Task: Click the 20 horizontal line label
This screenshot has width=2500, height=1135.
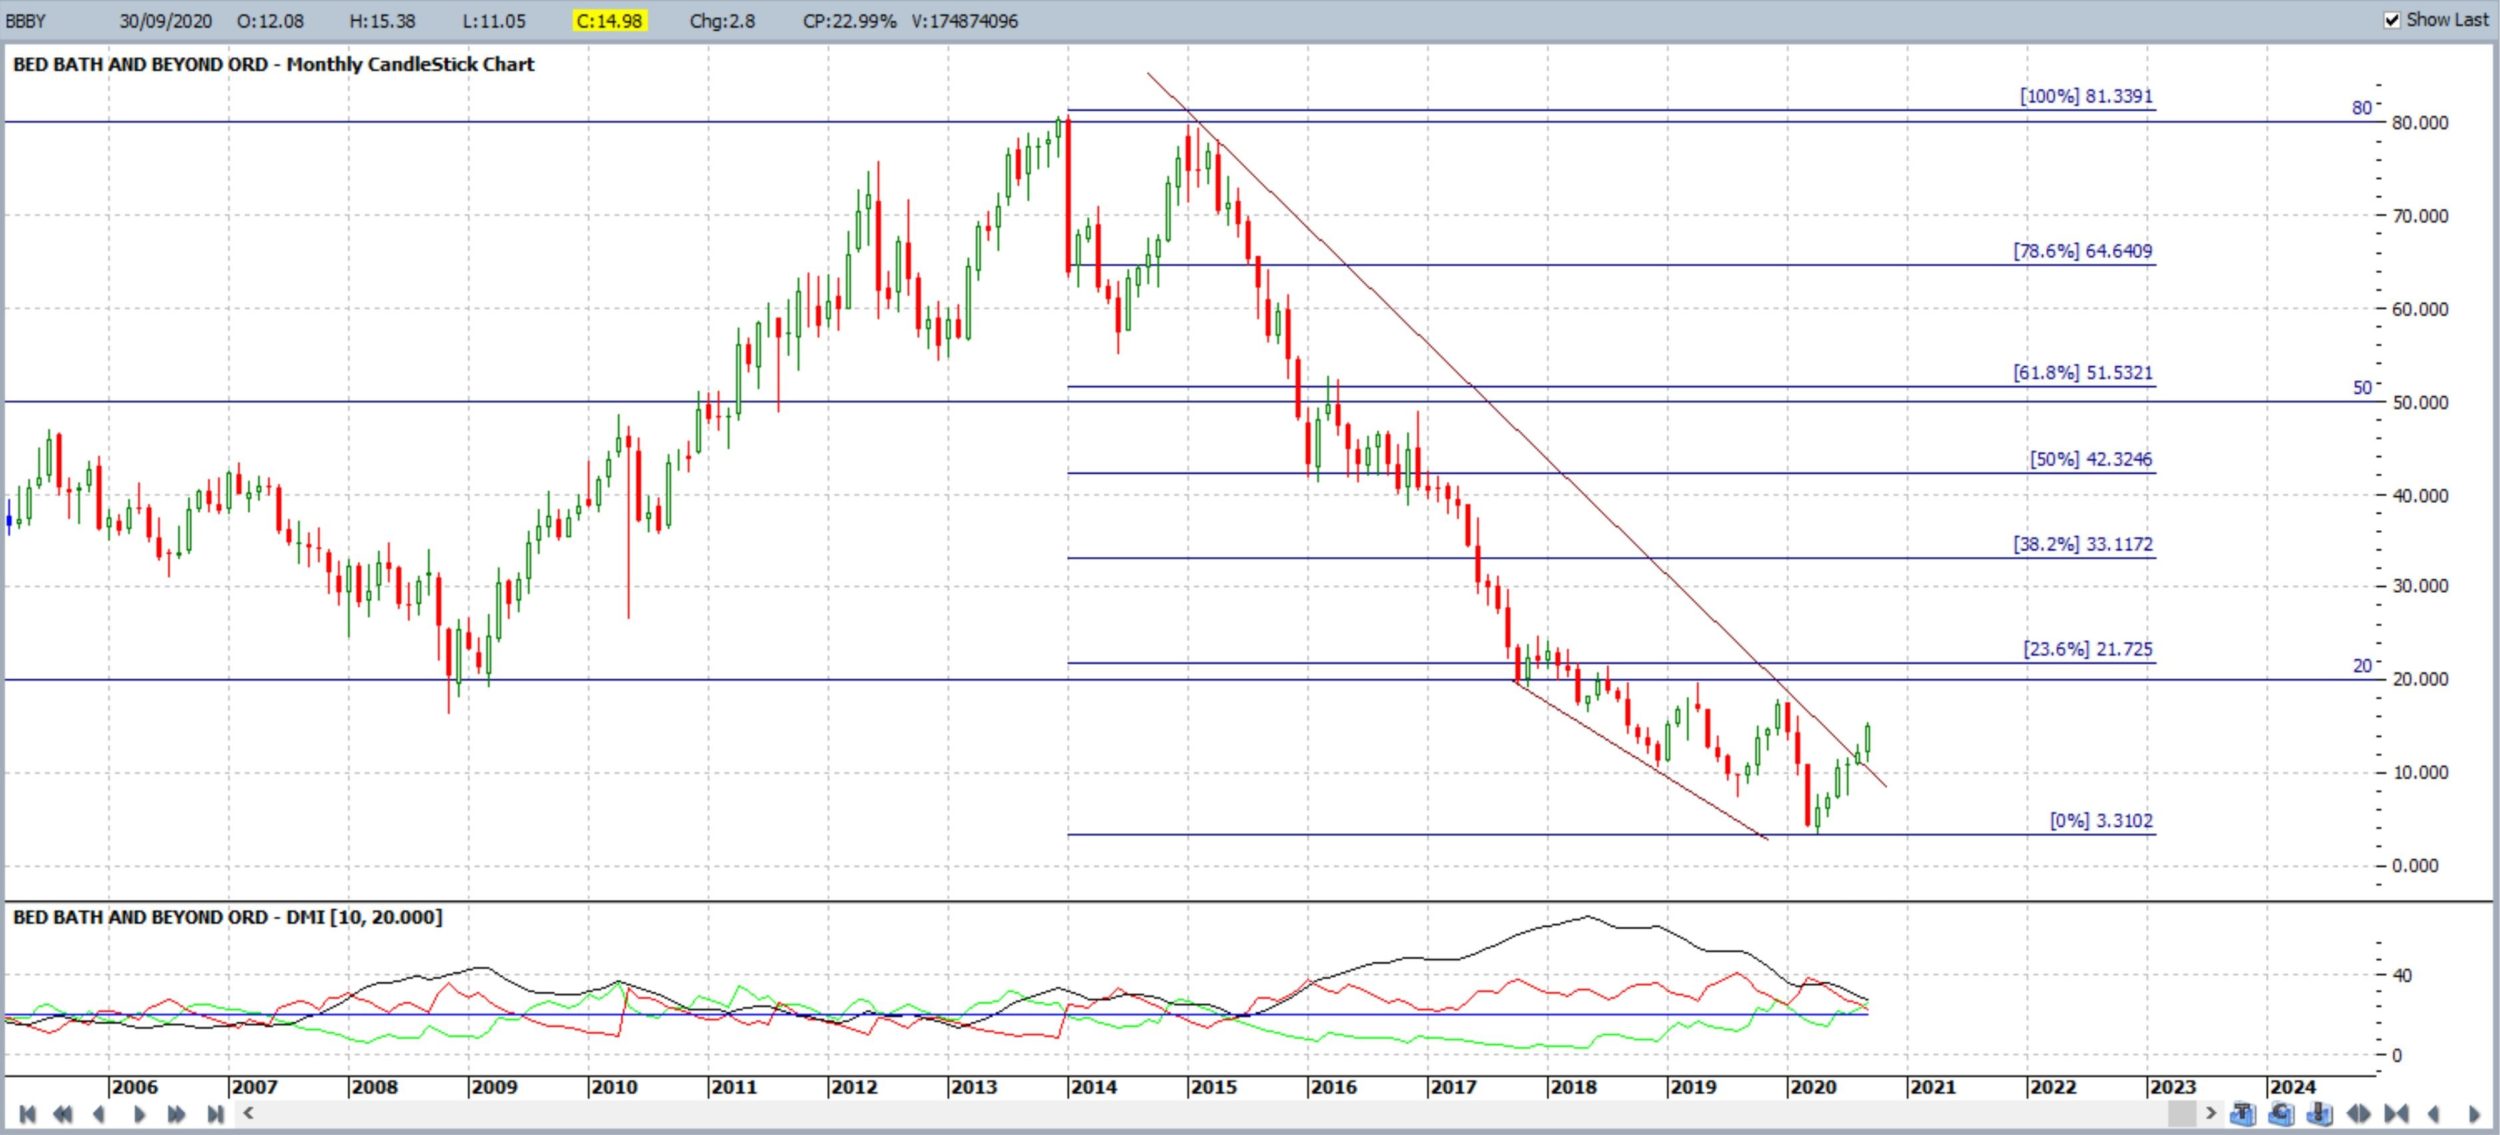Action: 2362,666
